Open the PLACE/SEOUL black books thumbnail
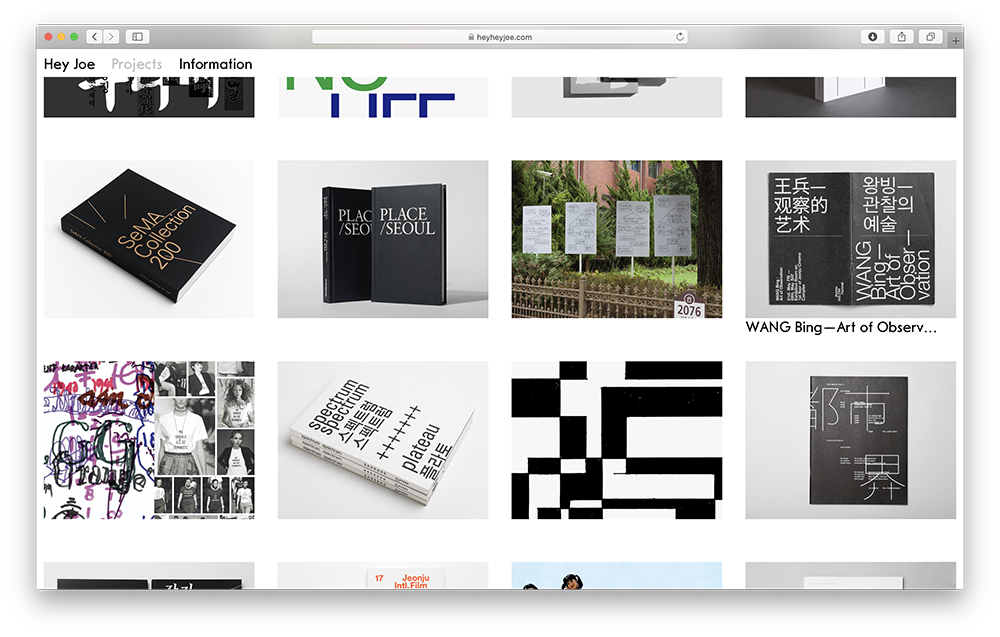 click(383, 239)
